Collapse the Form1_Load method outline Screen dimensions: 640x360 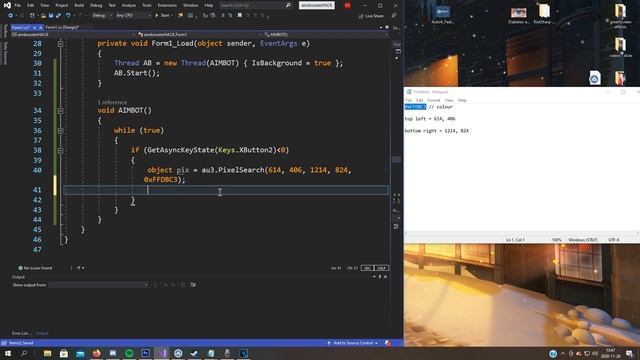pyautogui.click(x=60, y=44)
